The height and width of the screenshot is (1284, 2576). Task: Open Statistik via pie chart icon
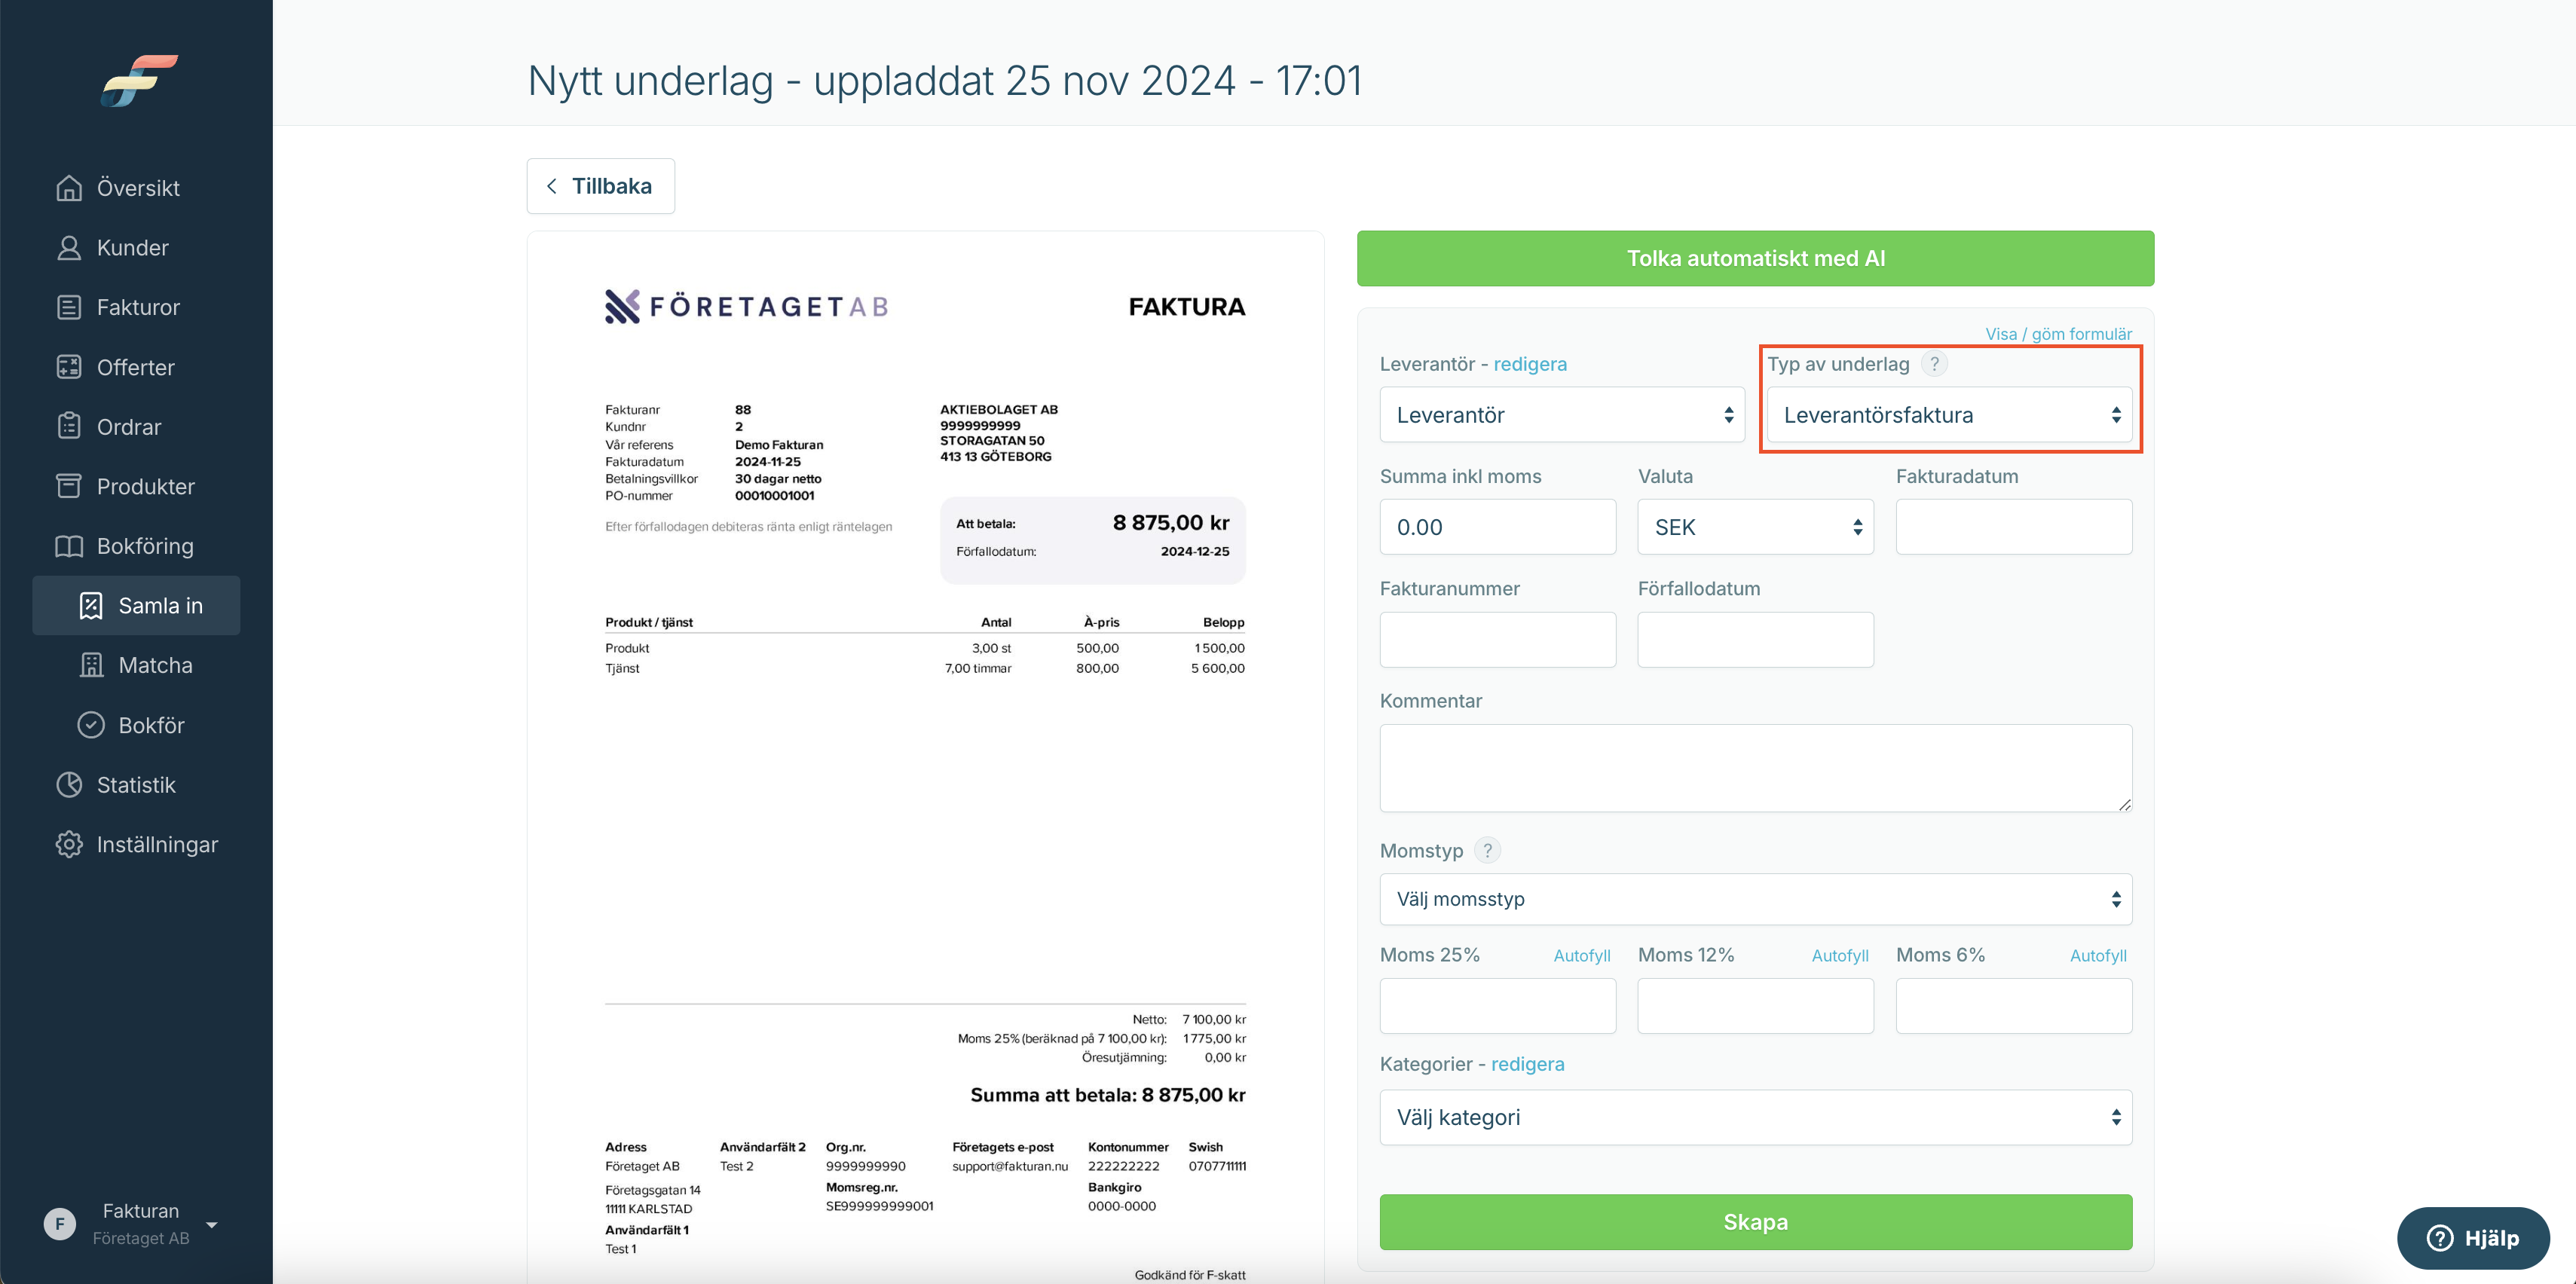tap(69, 785)
